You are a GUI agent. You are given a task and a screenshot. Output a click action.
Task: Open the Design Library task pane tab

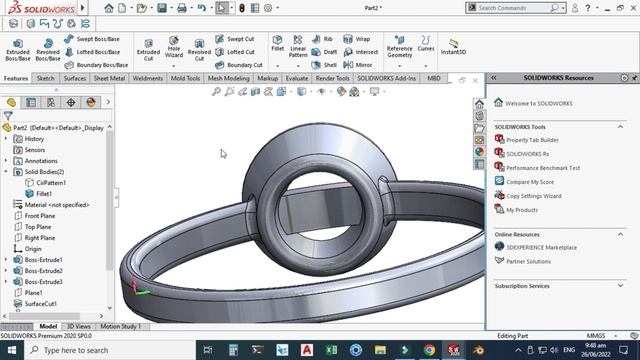tap(480, 116)
